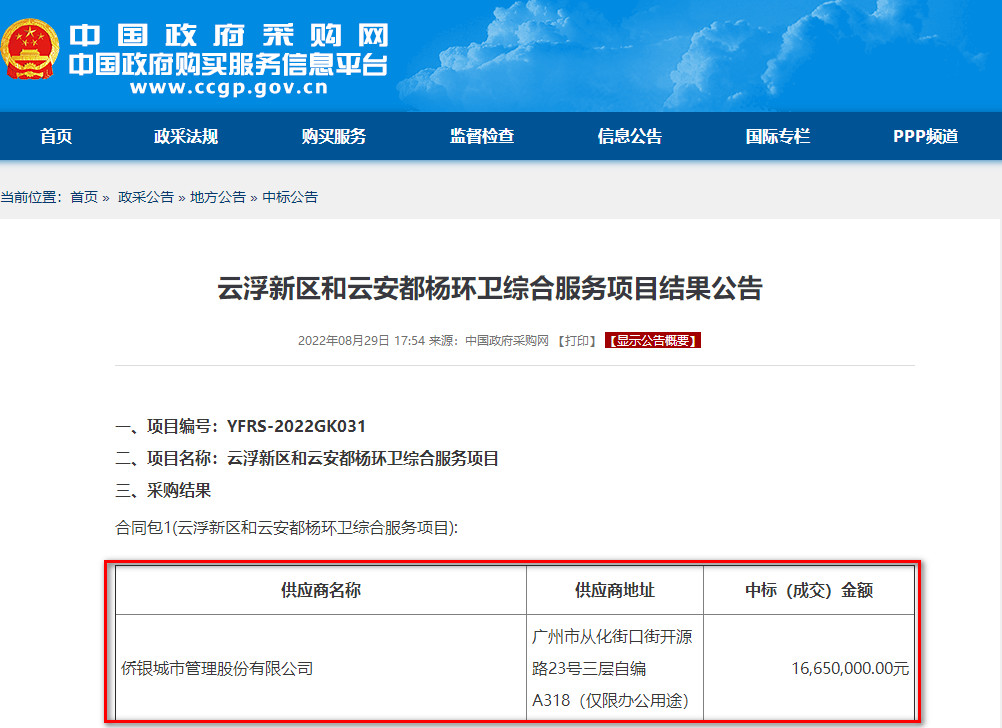Open 国际专栏 navigation item
The height and width of the screenshot is (728, 1002).
click(x=778, y=136)
